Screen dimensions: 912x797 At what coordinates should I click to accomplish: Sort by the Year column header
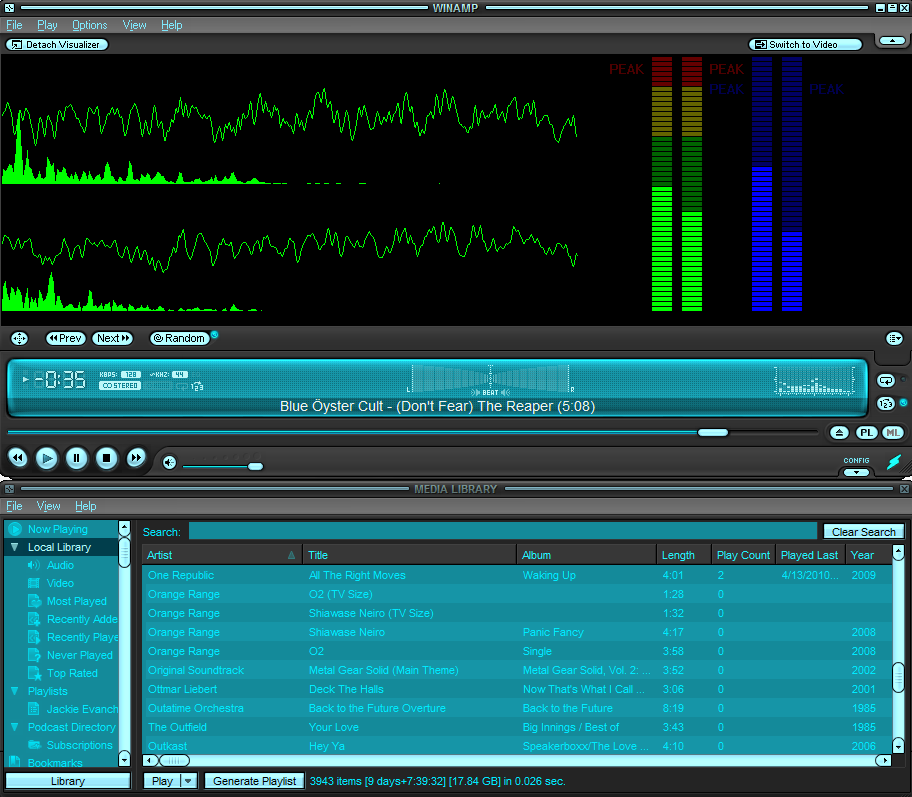(868, 555)
